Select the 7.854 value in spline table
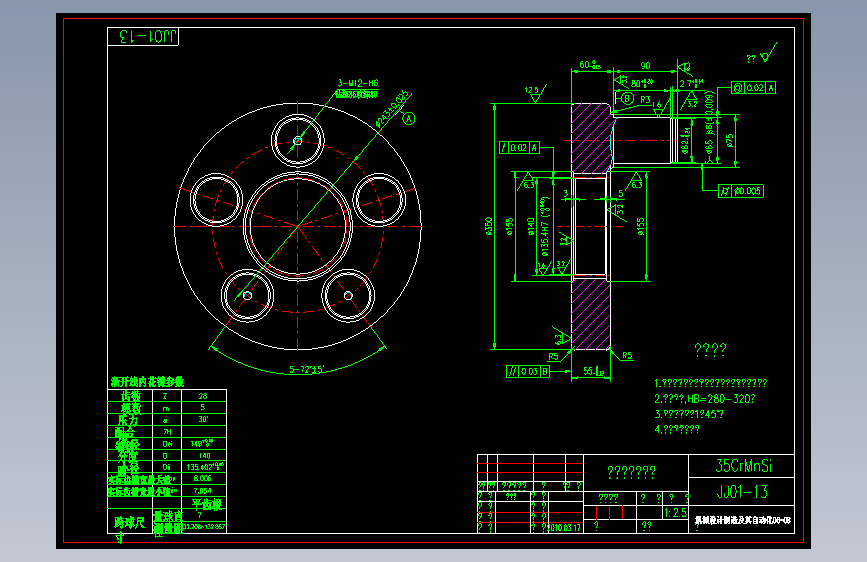 pos(202,491)
